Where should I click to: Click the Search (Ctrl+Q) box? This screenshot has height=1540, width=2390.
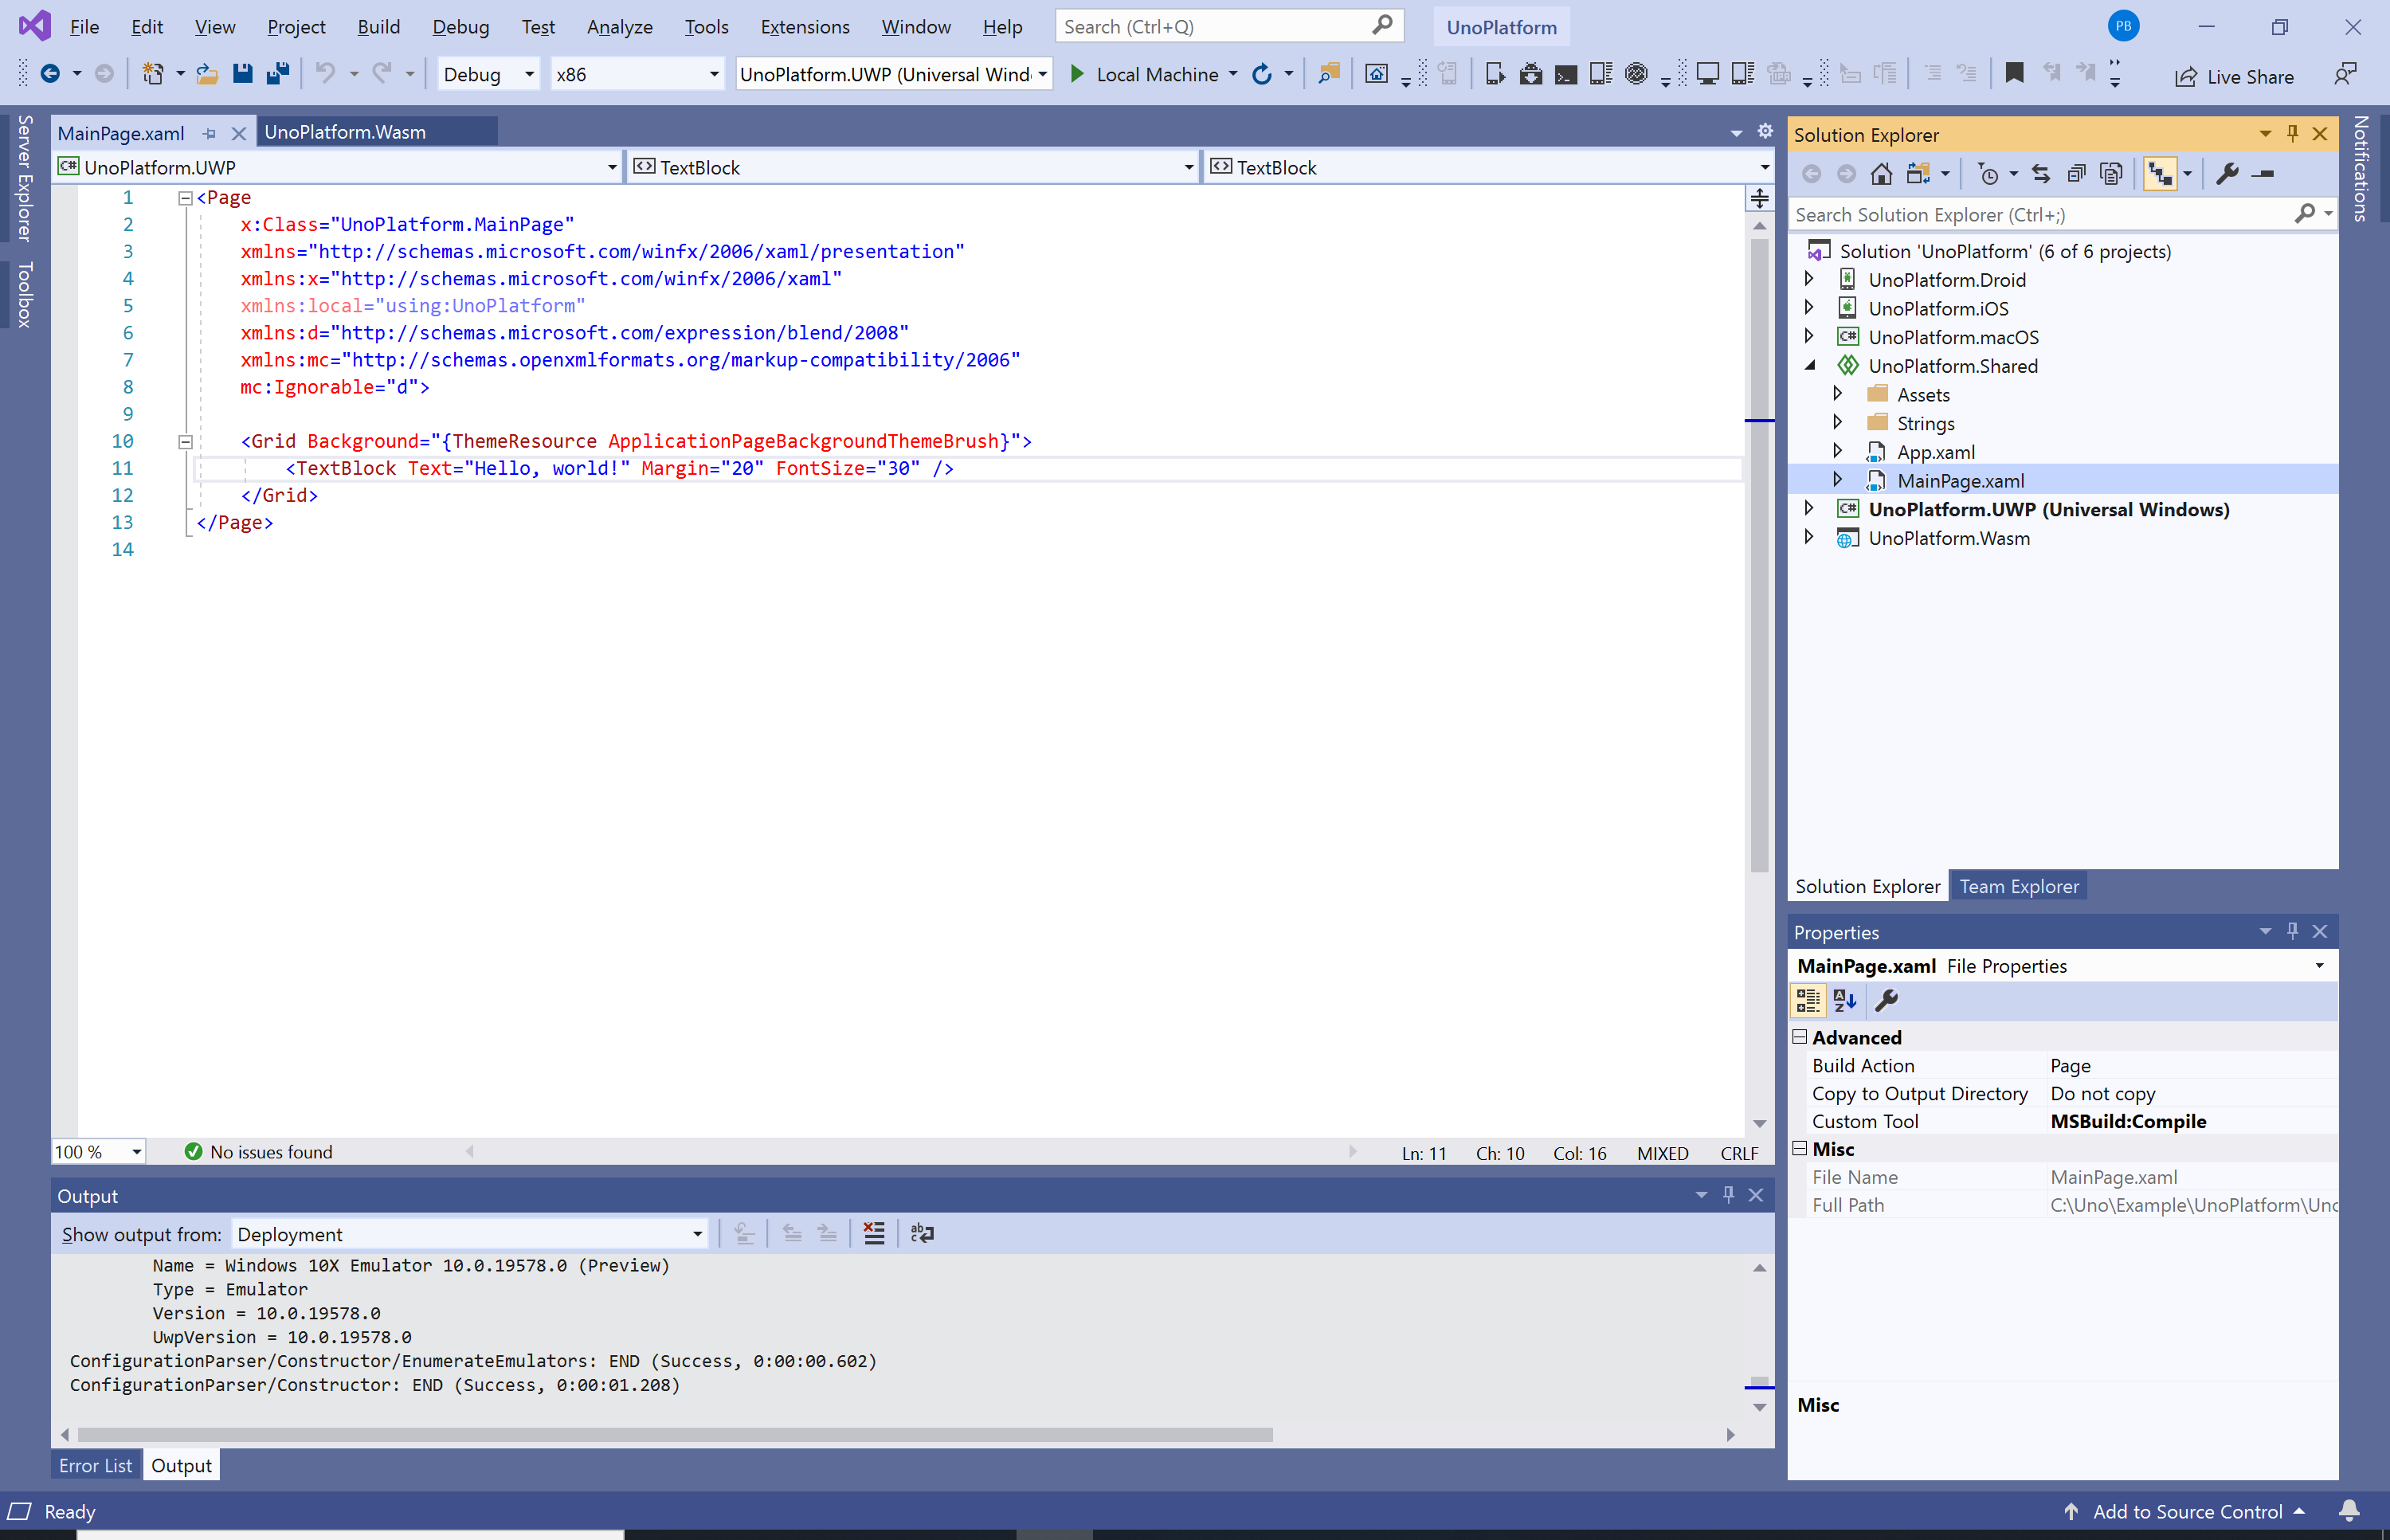pos(1228,26)
